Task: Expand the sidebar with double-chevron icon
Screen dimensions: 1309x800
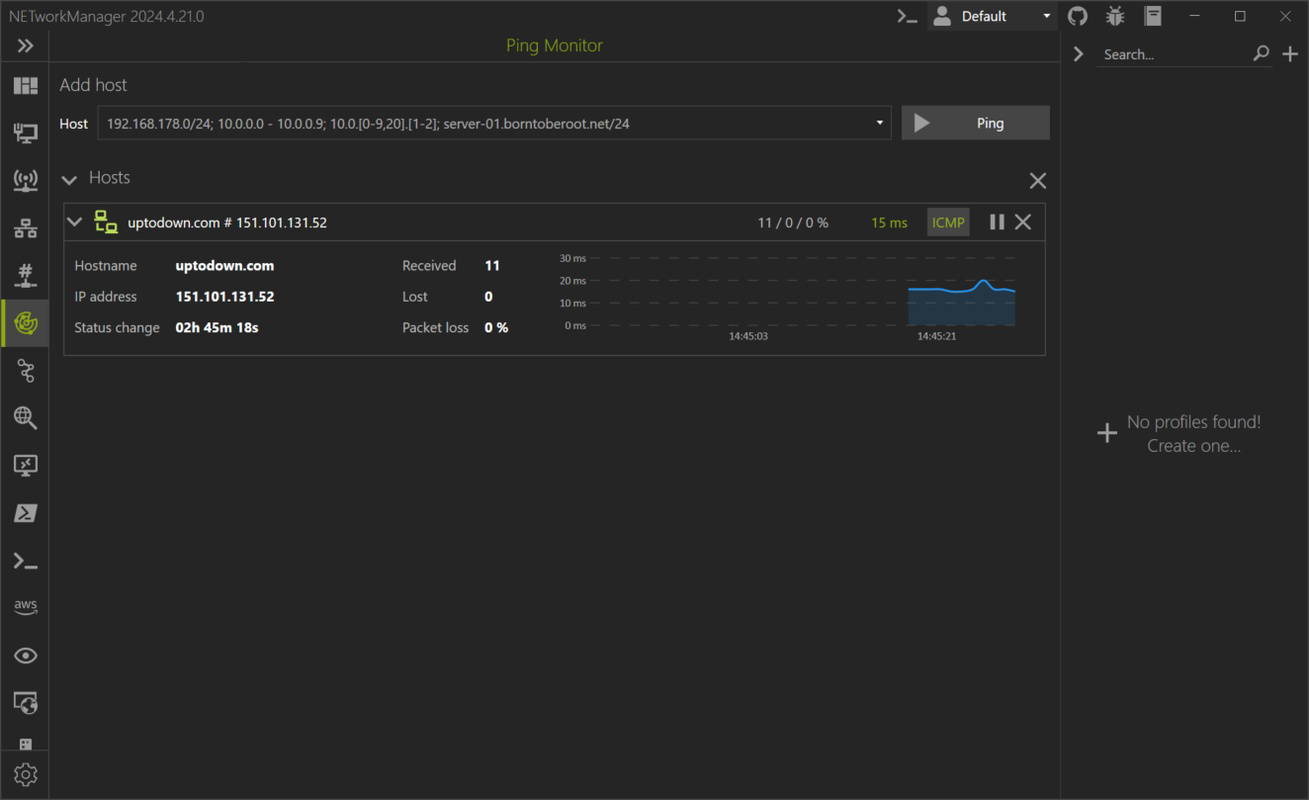Action: (25, 46)
